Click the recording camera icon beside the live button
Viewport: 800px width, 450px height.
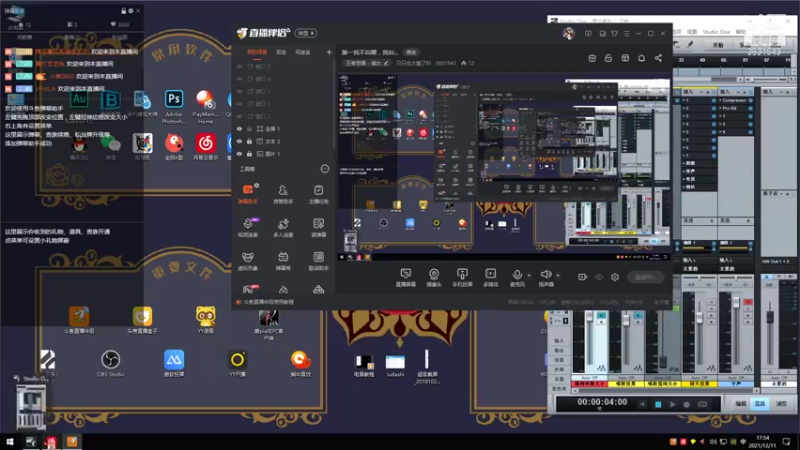(582, 277)
